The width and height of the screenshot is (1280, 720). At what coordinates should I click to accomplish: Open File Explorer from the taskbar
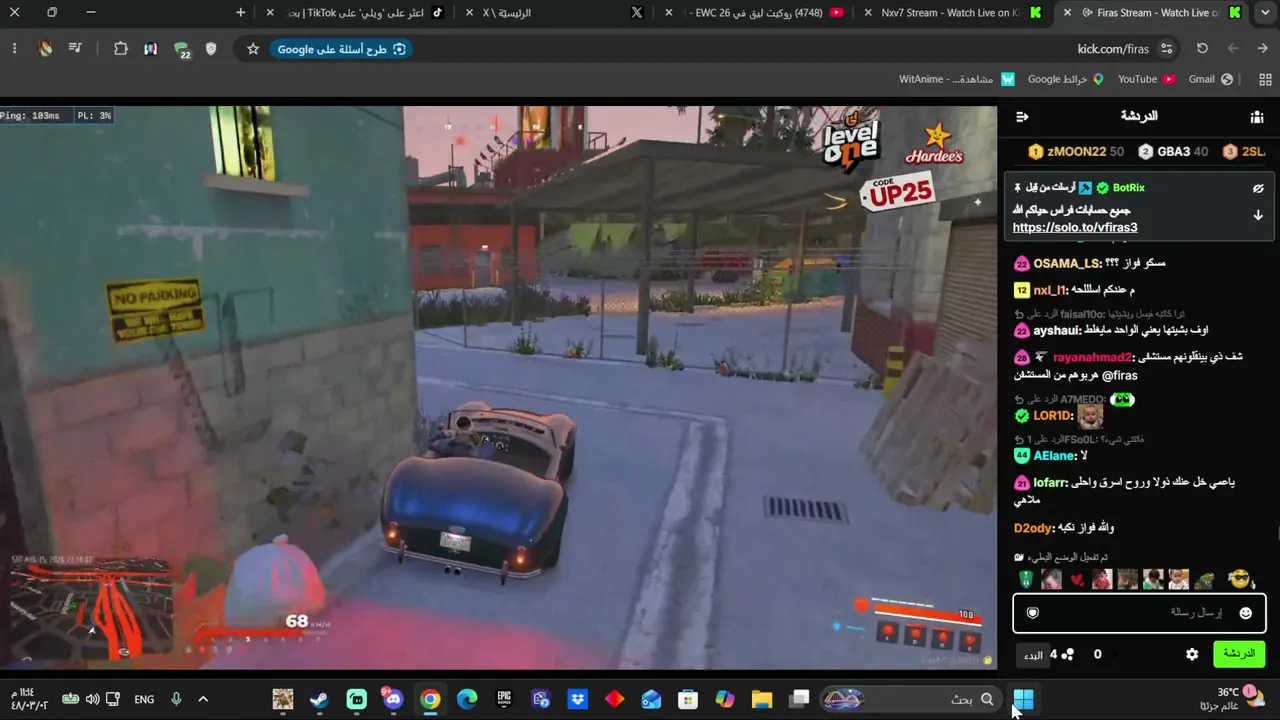[762, 699]
